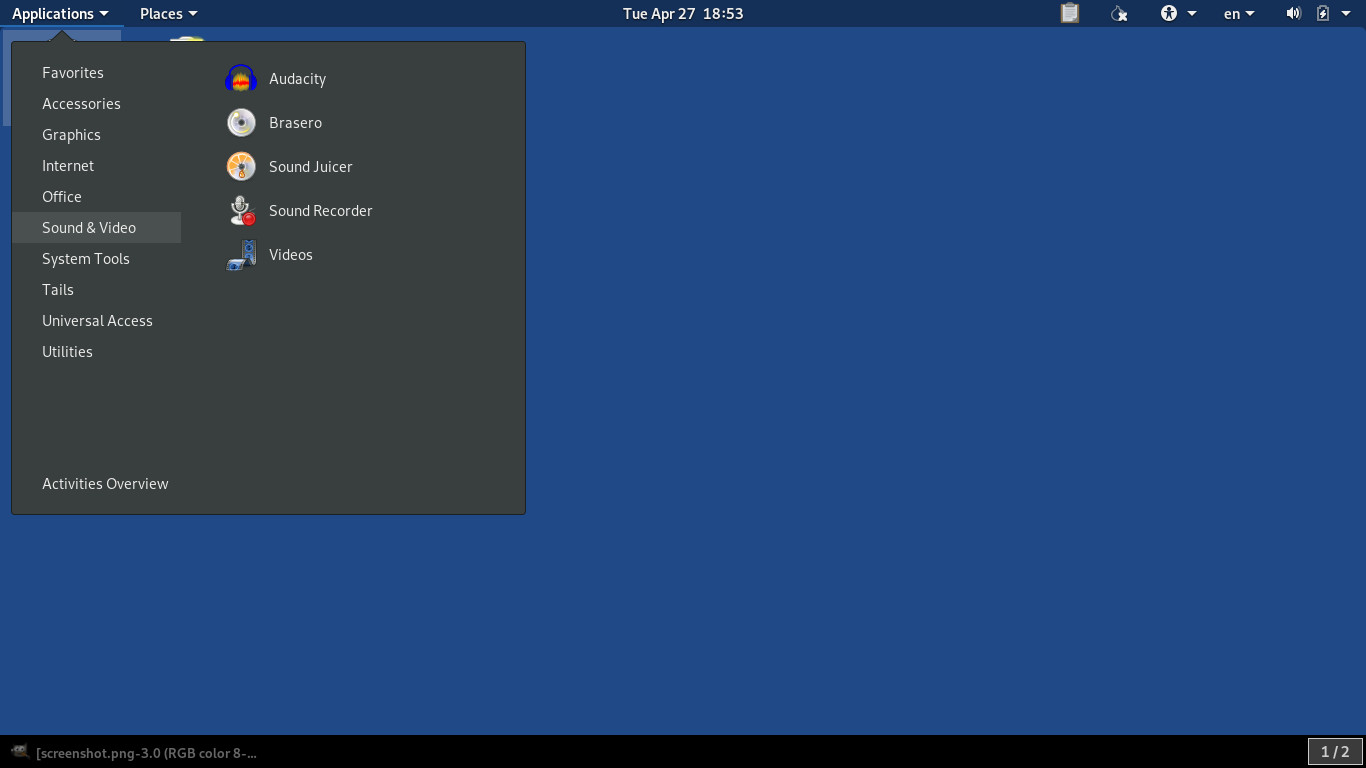Click the Sound Recorder microphone icon
Viewport: 1366px width, 768px height.
point(241,211)
